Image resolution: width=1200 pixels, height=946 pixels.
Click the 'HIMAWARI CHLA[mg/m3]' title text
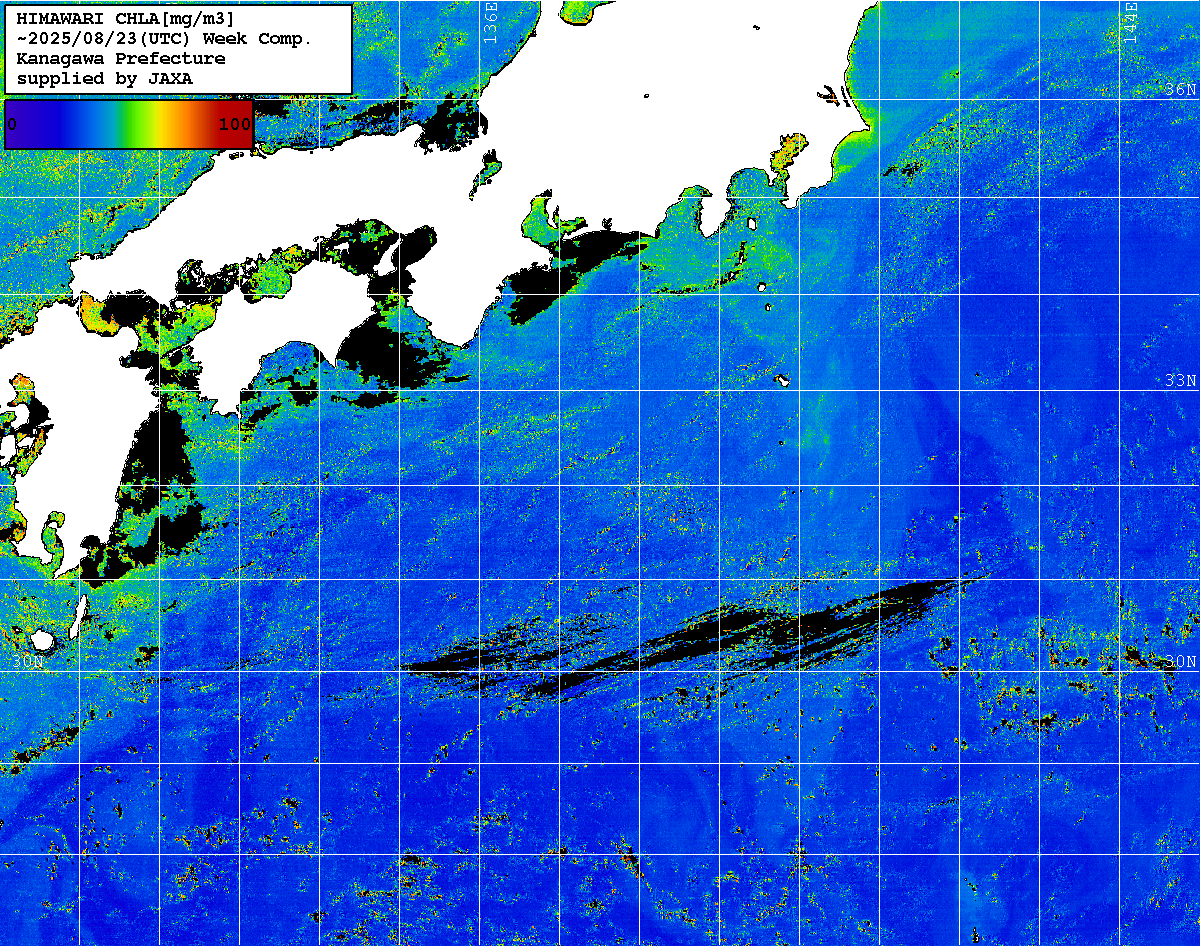click(x=126, y=19)
